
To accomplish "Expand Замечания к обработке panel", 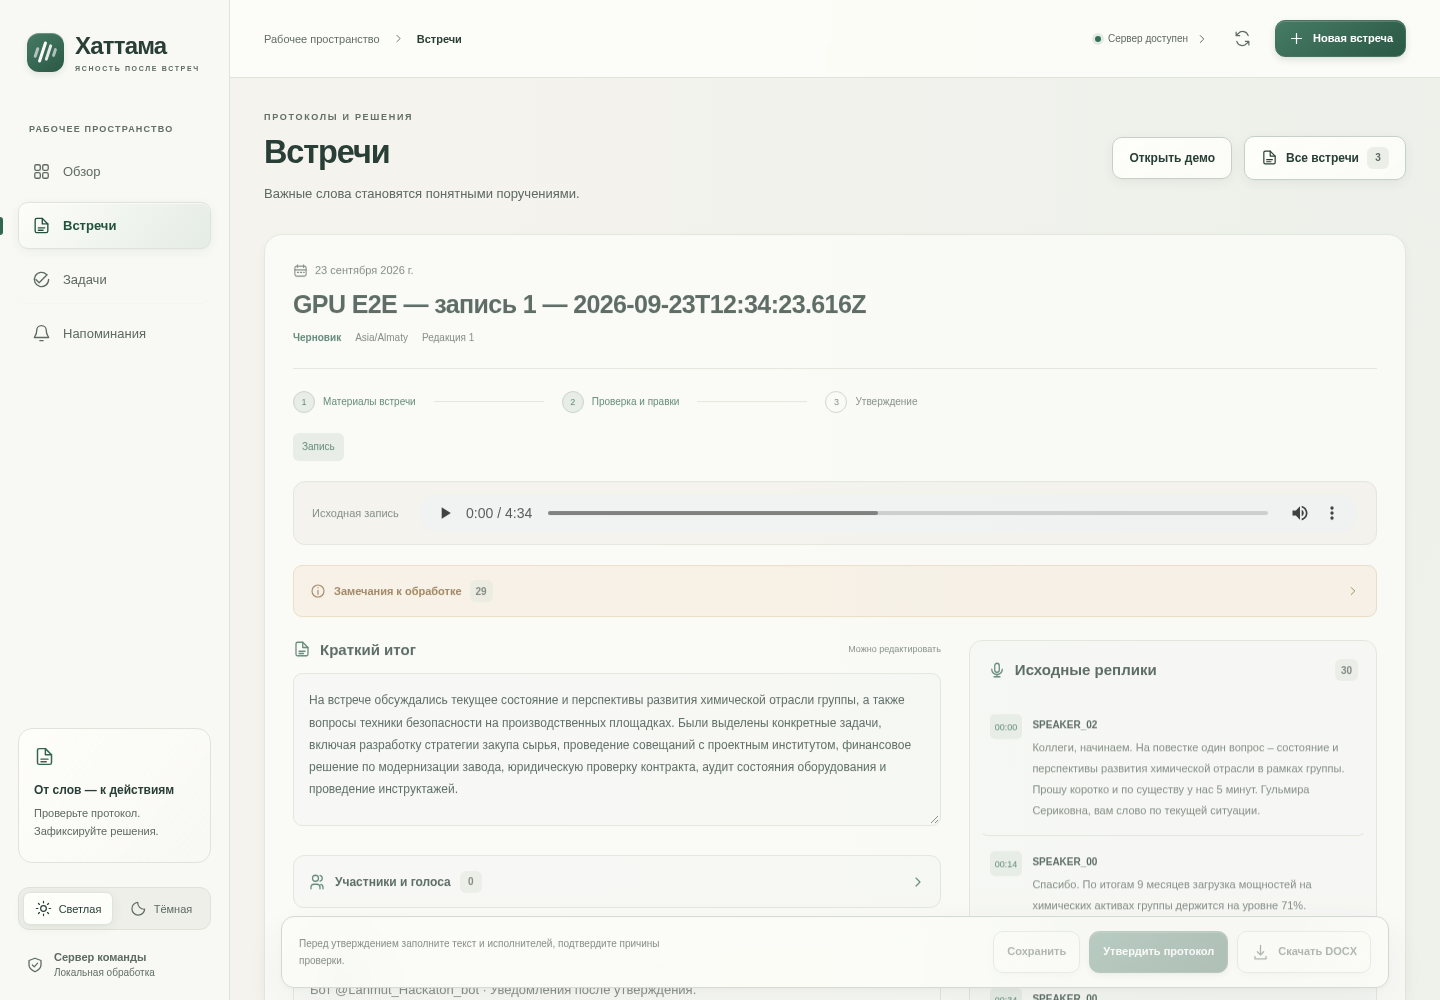I will [x=835, y=591].
